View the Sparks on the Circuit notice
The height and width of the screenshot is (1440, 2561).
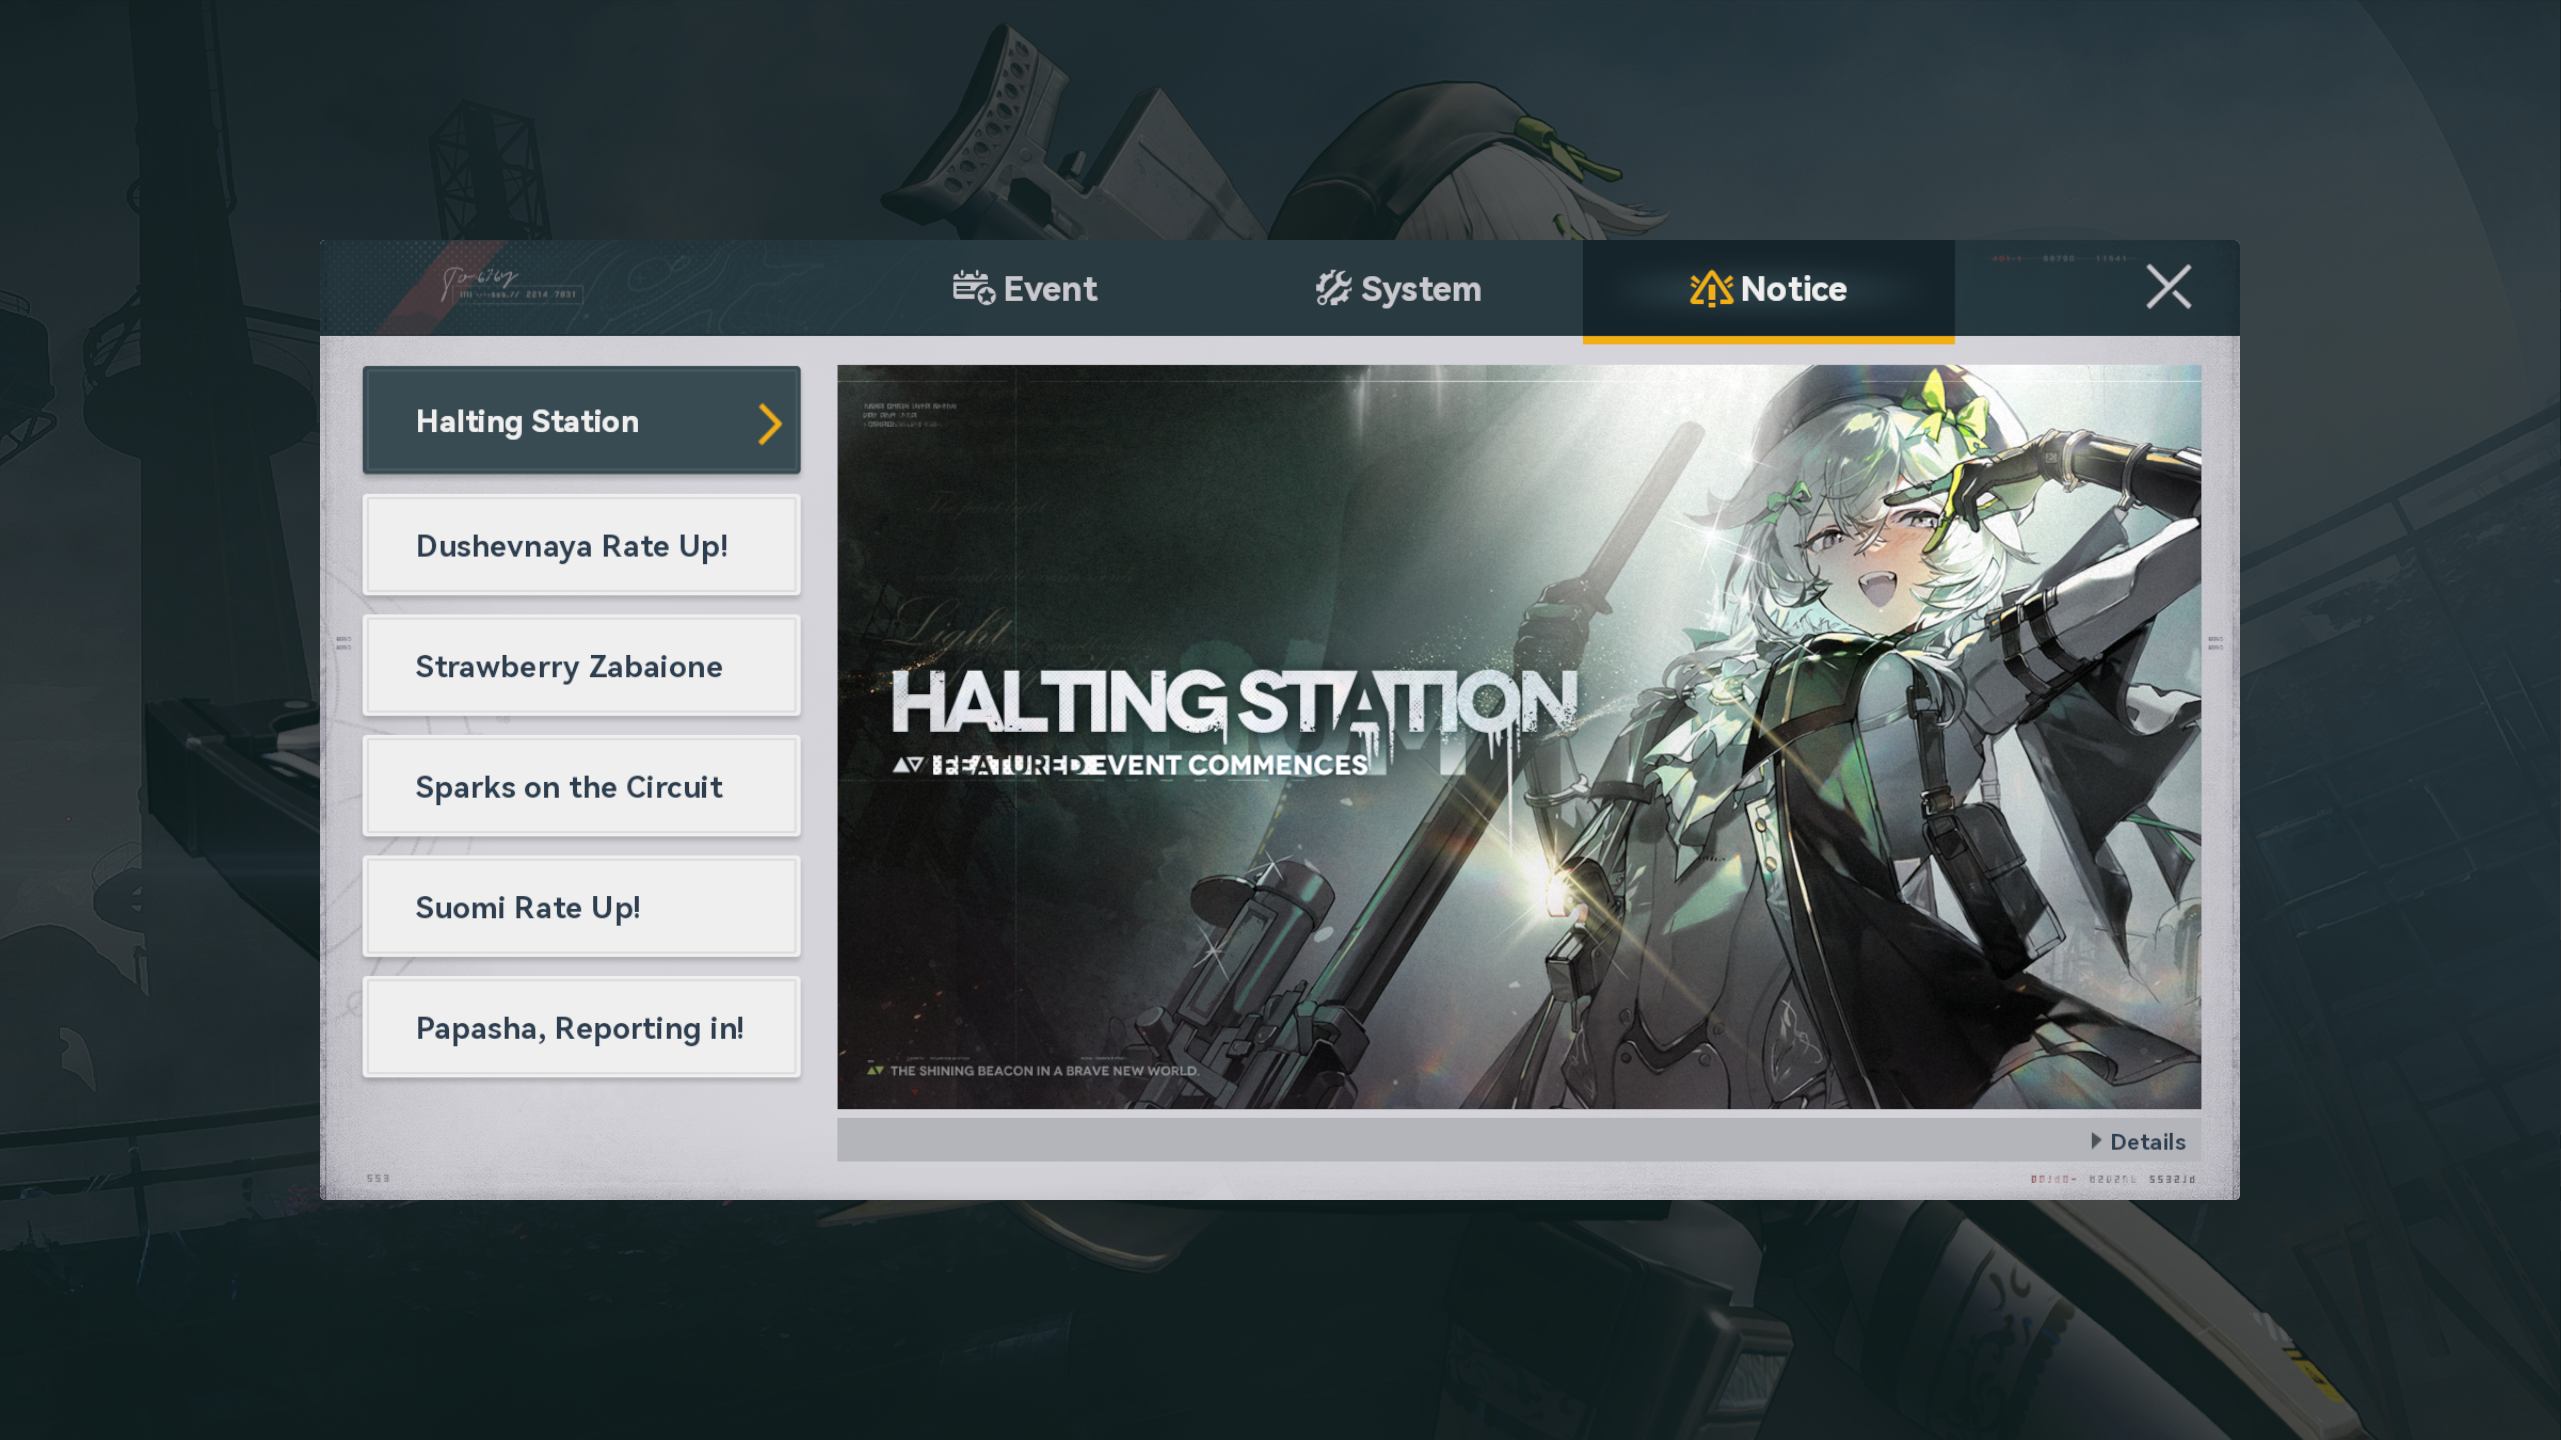(581, 786)
